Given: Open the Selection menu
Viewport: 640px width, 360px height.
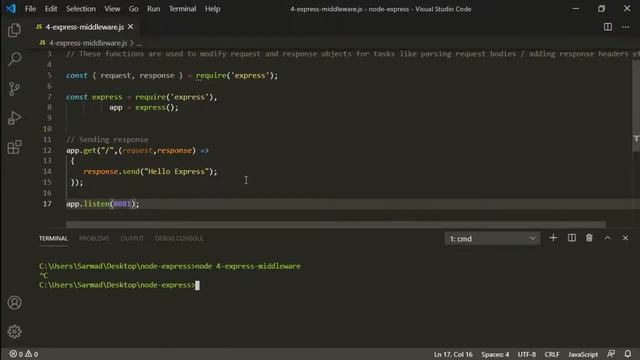Looking at the screenshot, I should 81,9.
